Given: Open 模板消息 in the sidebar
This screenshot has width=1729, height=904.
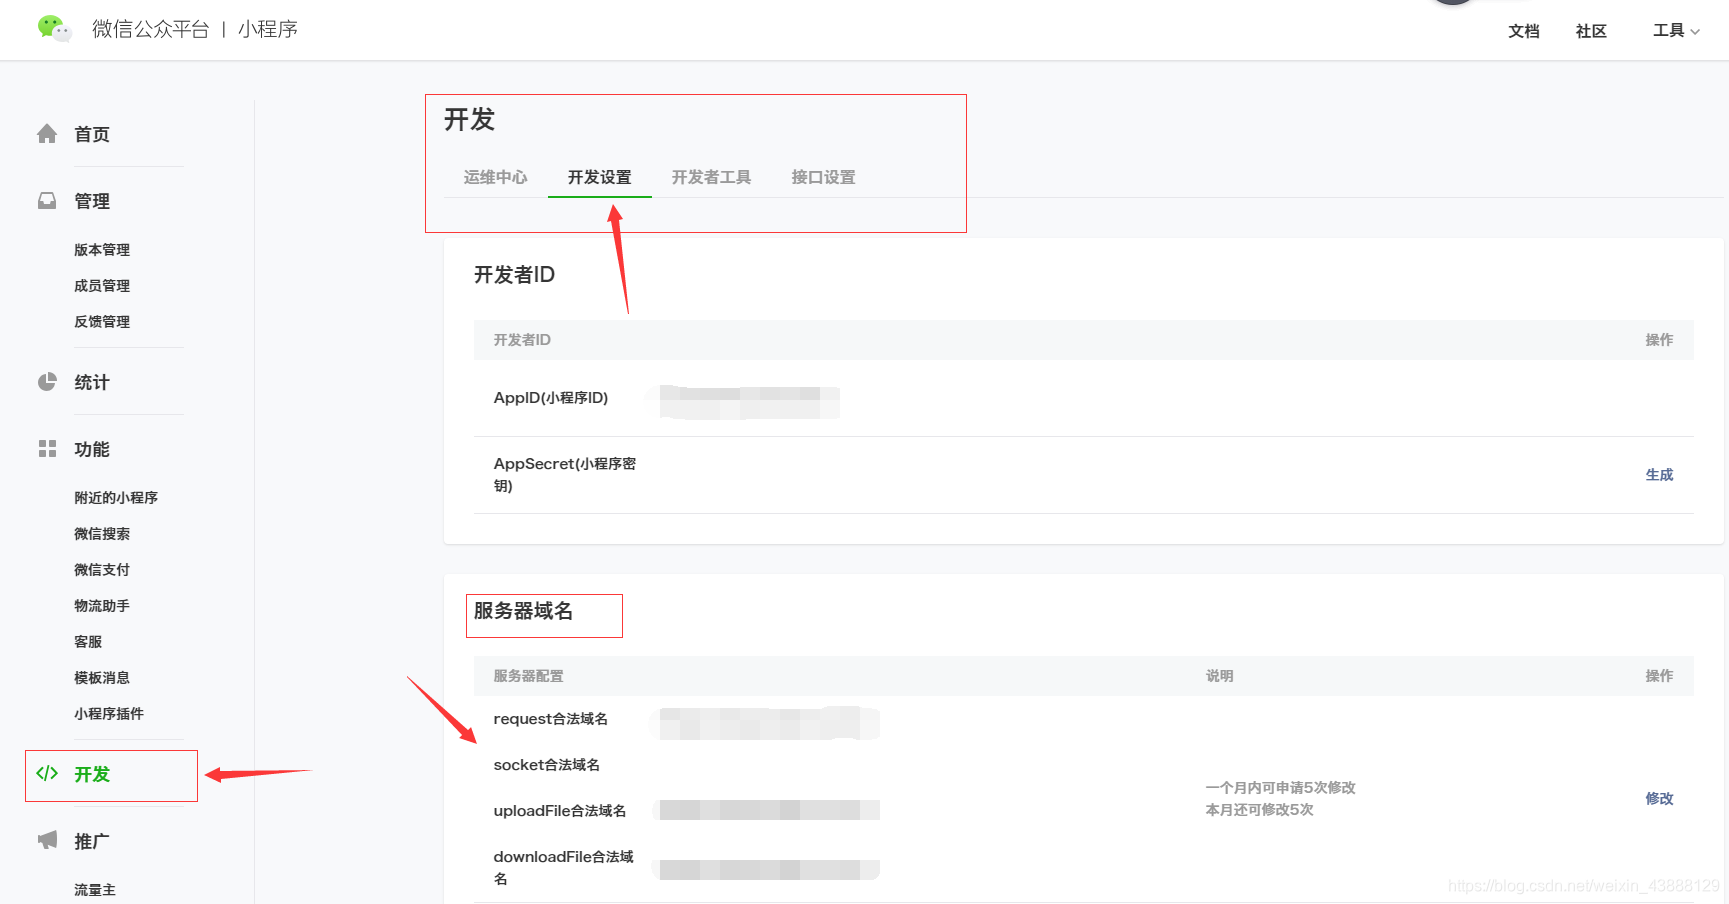Looking at the screenshot, I should [102, 678].
